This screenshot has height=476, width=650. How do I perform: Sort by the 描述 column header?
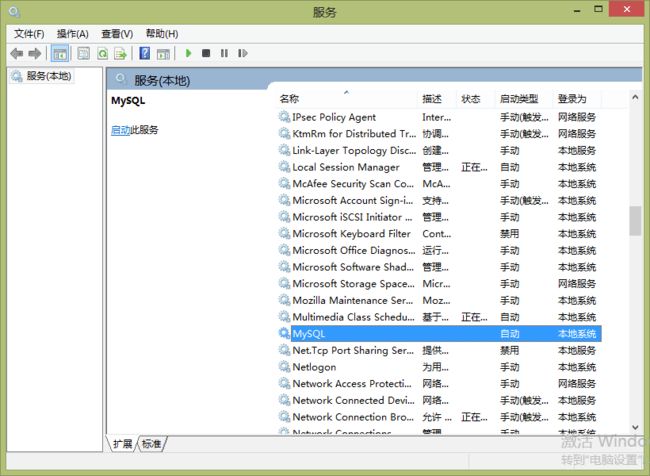point(437,99)
